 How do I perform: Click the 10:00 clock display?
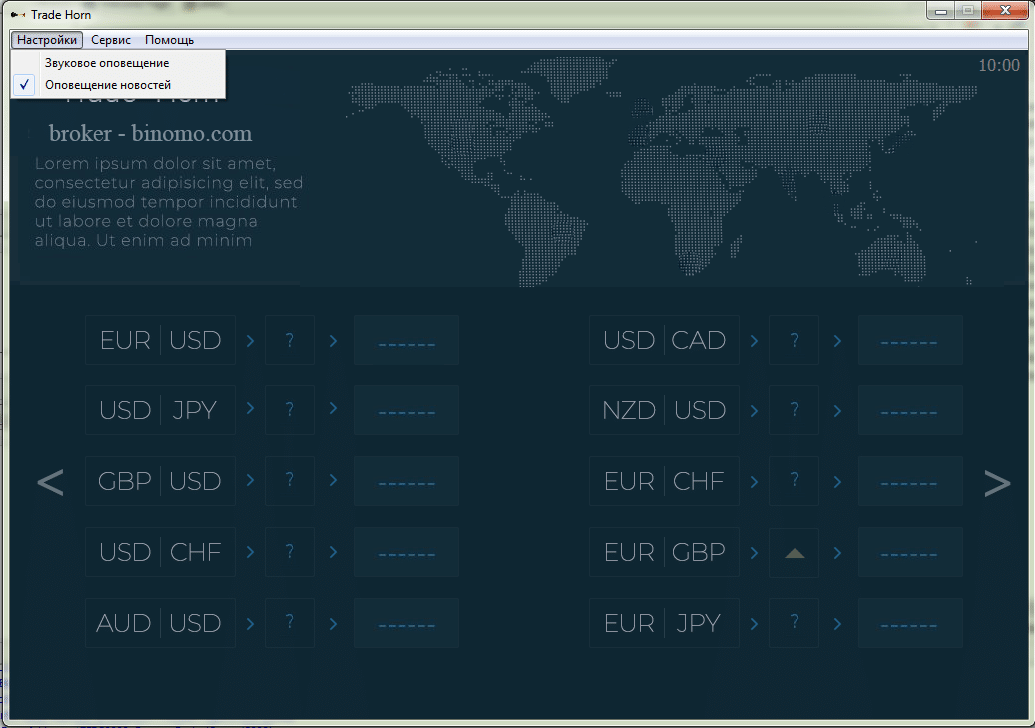pos(998,66)
